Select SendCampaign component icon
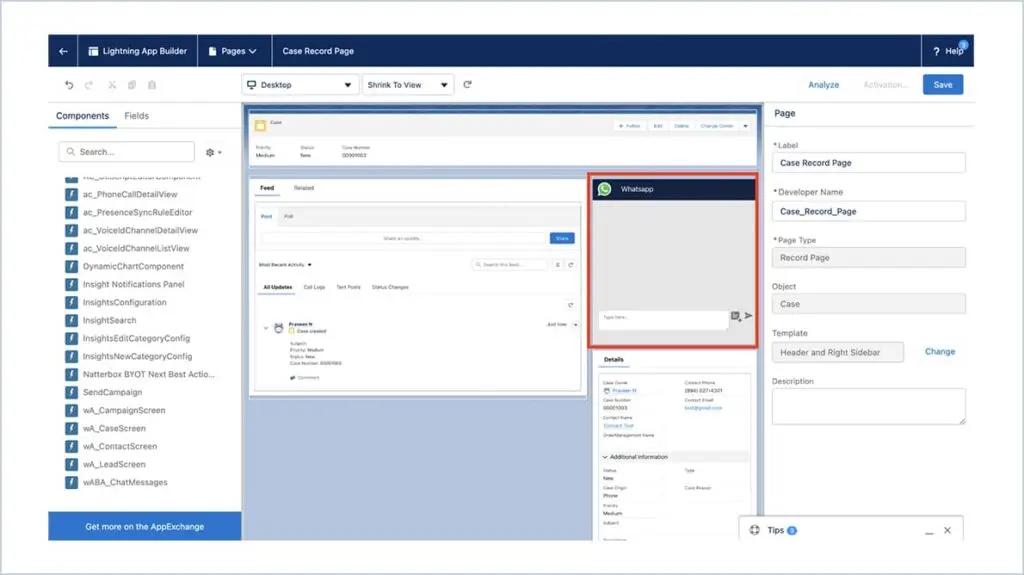This screenshot has height=575, width=1024. click(x=71, y=392)
